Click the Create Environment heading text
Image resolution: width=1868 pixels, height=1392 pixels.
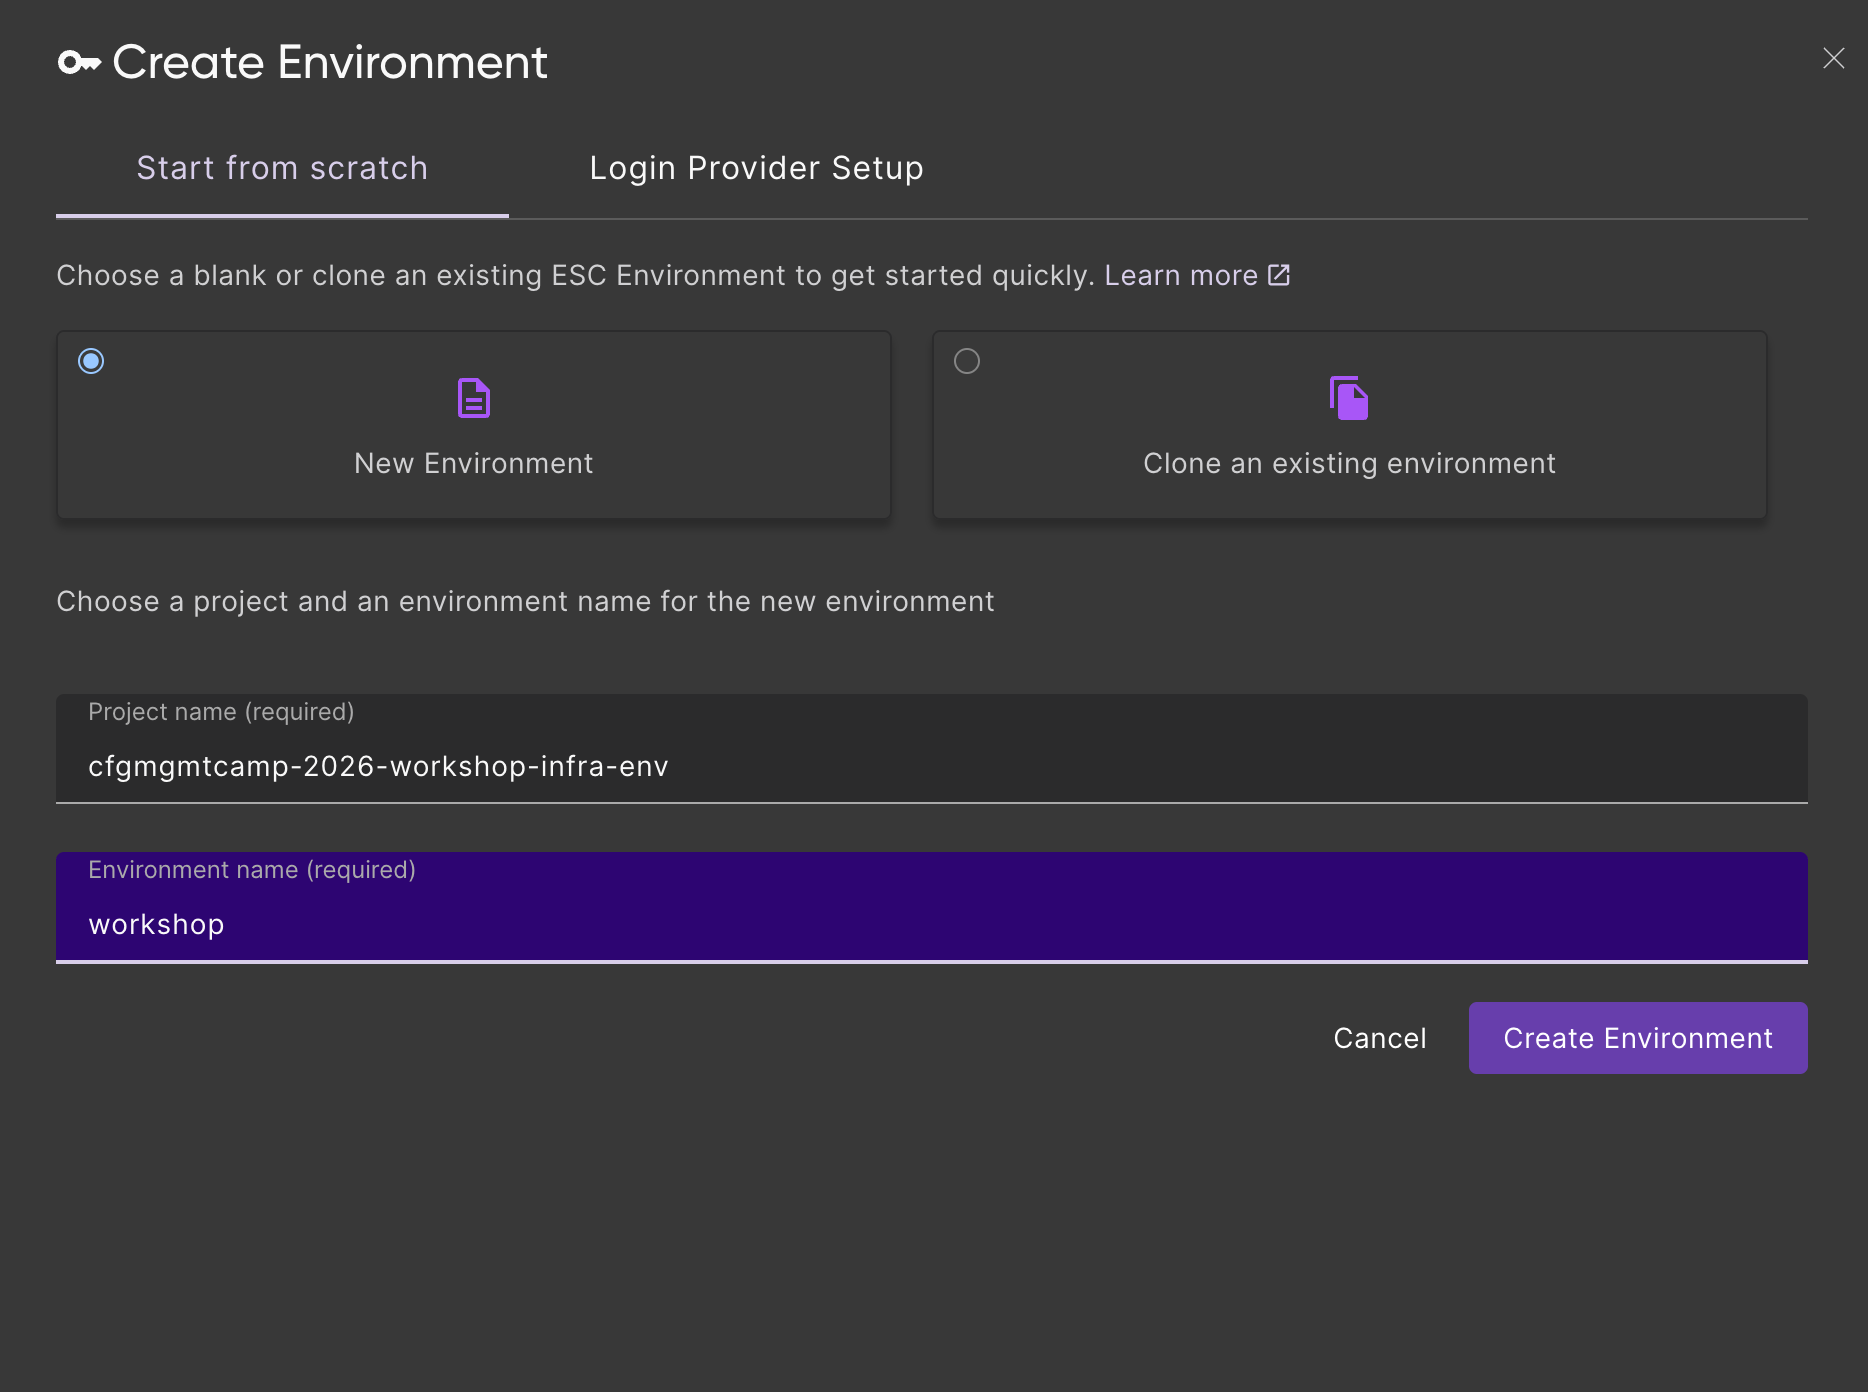tap(330, 62)
